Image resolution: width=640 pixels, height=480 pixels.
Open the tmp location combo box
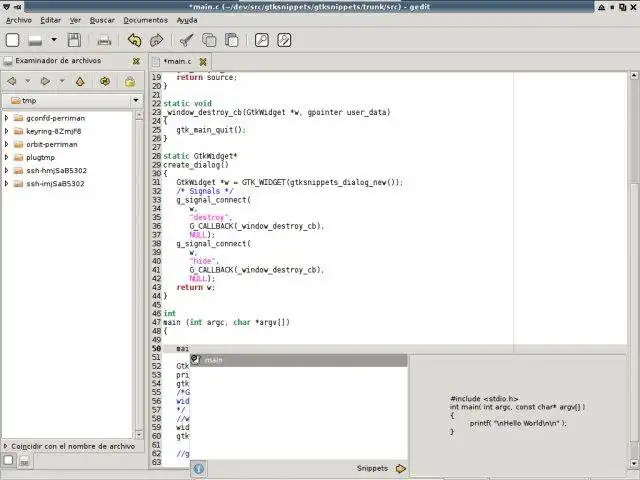coord(73,100)
